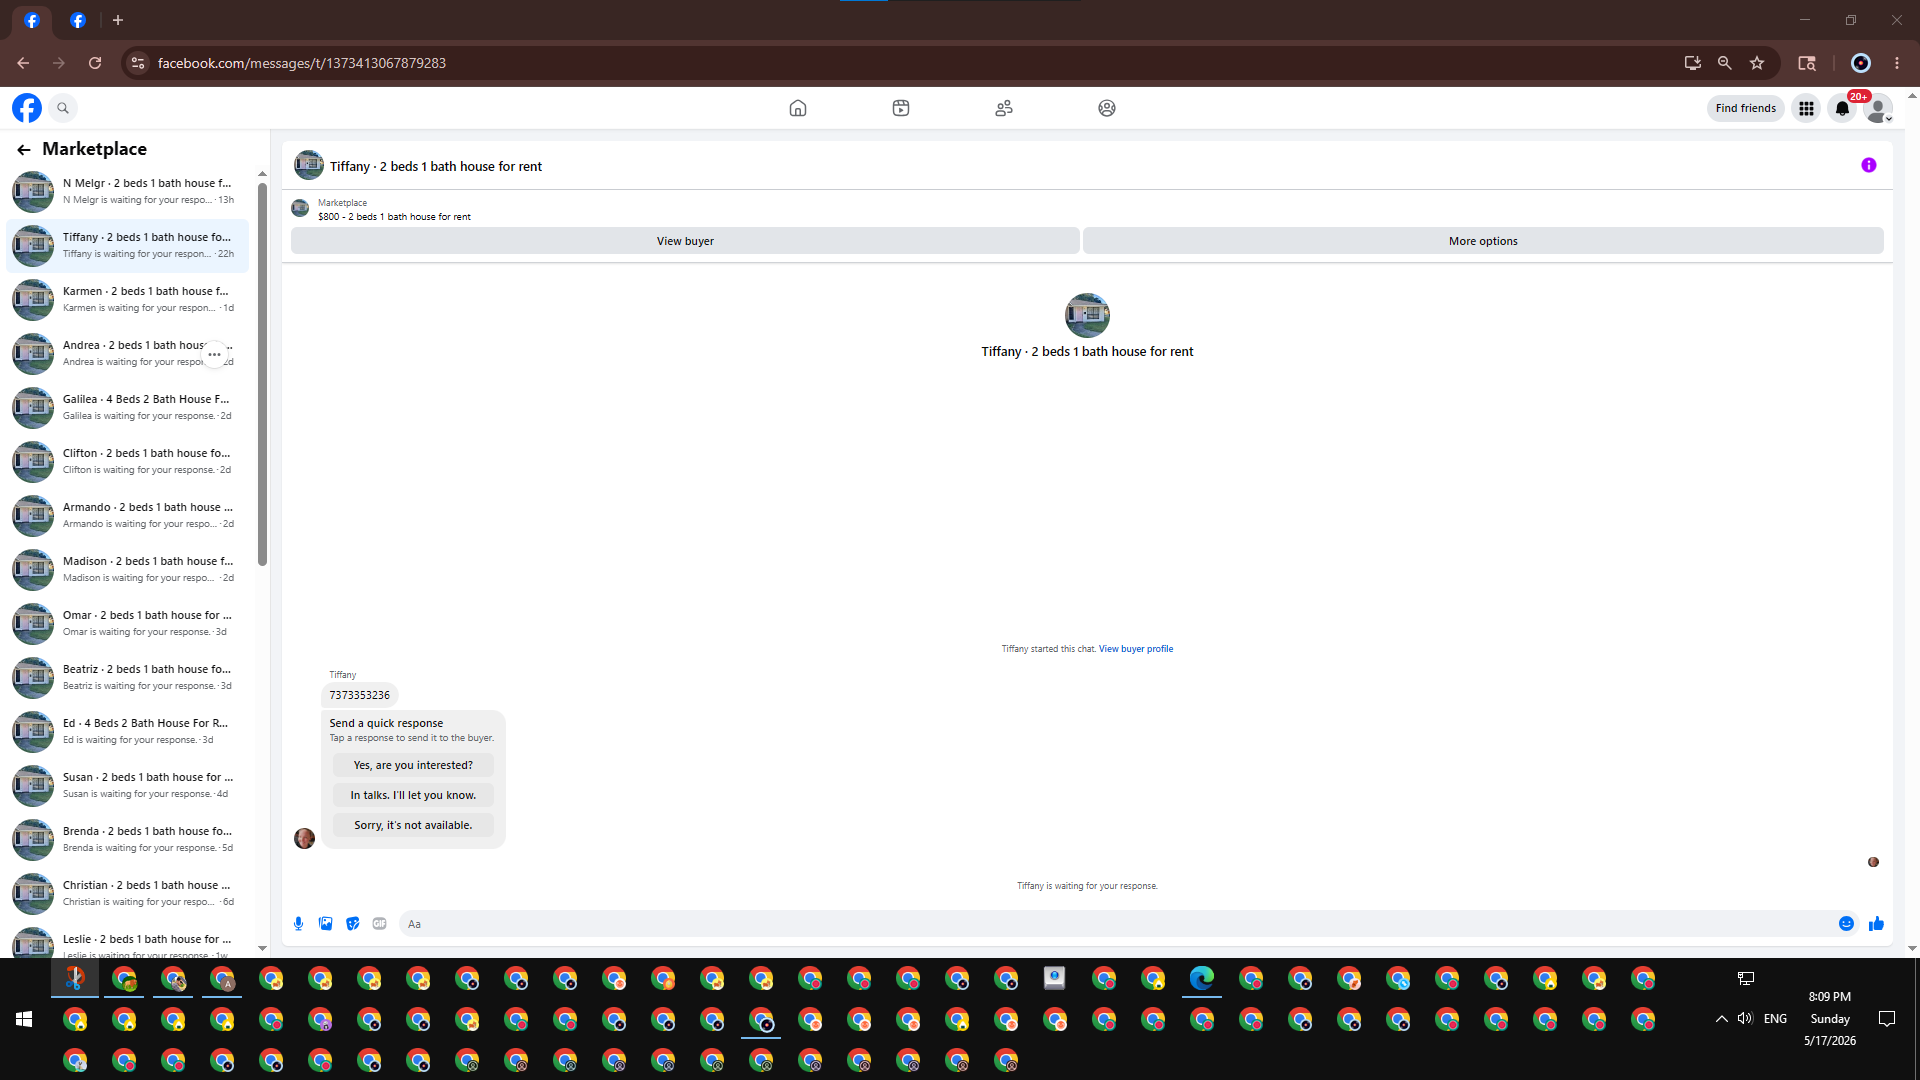
Task: Open the browser zoom magnifier icon
Action: click(1725, 63)
